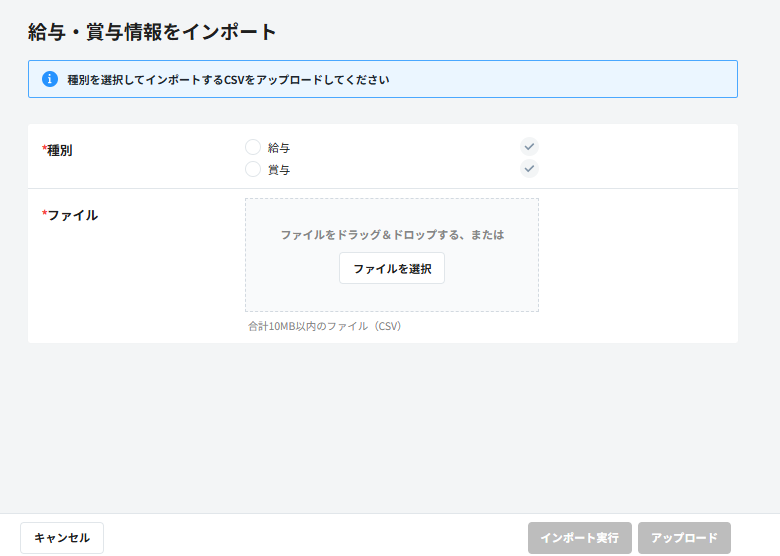Screen dimensions: 780x556
Task: Click the red required asterisk beside 種別
Action: (44, 150)
